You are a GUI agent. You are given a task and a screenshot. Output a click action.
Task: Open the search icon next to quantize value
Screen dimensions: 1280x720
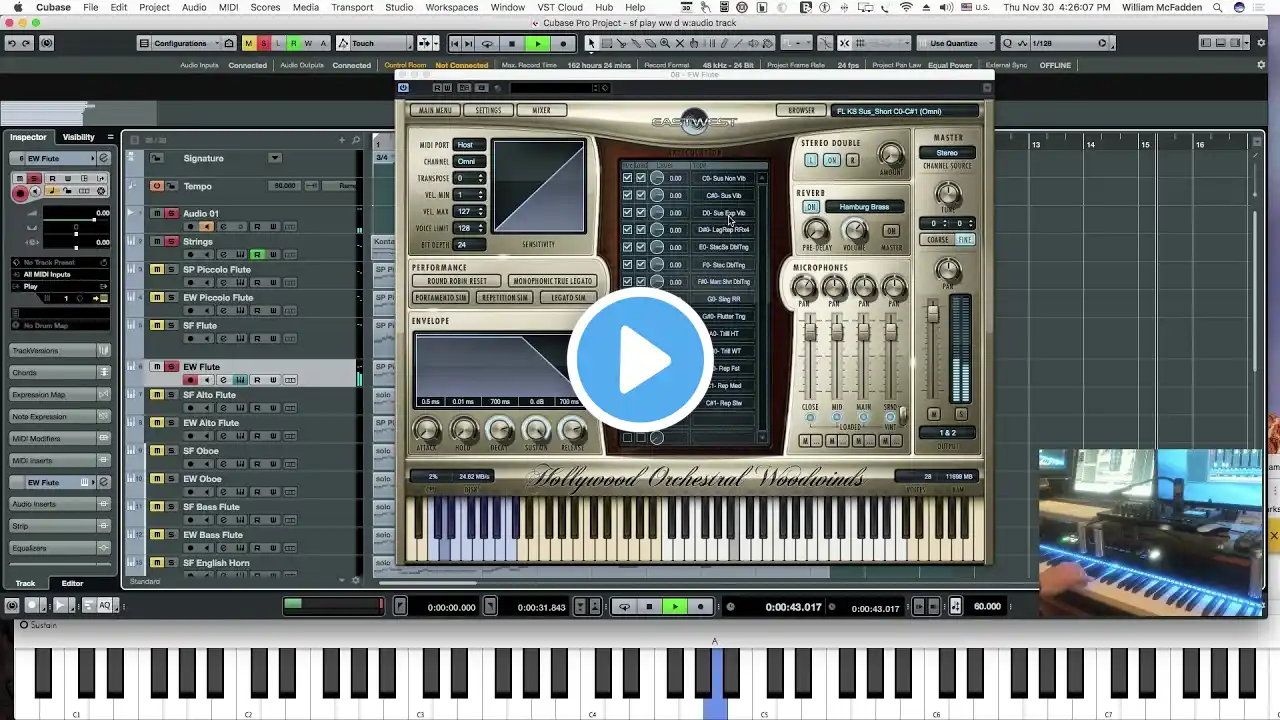[x=1008, y=43]
